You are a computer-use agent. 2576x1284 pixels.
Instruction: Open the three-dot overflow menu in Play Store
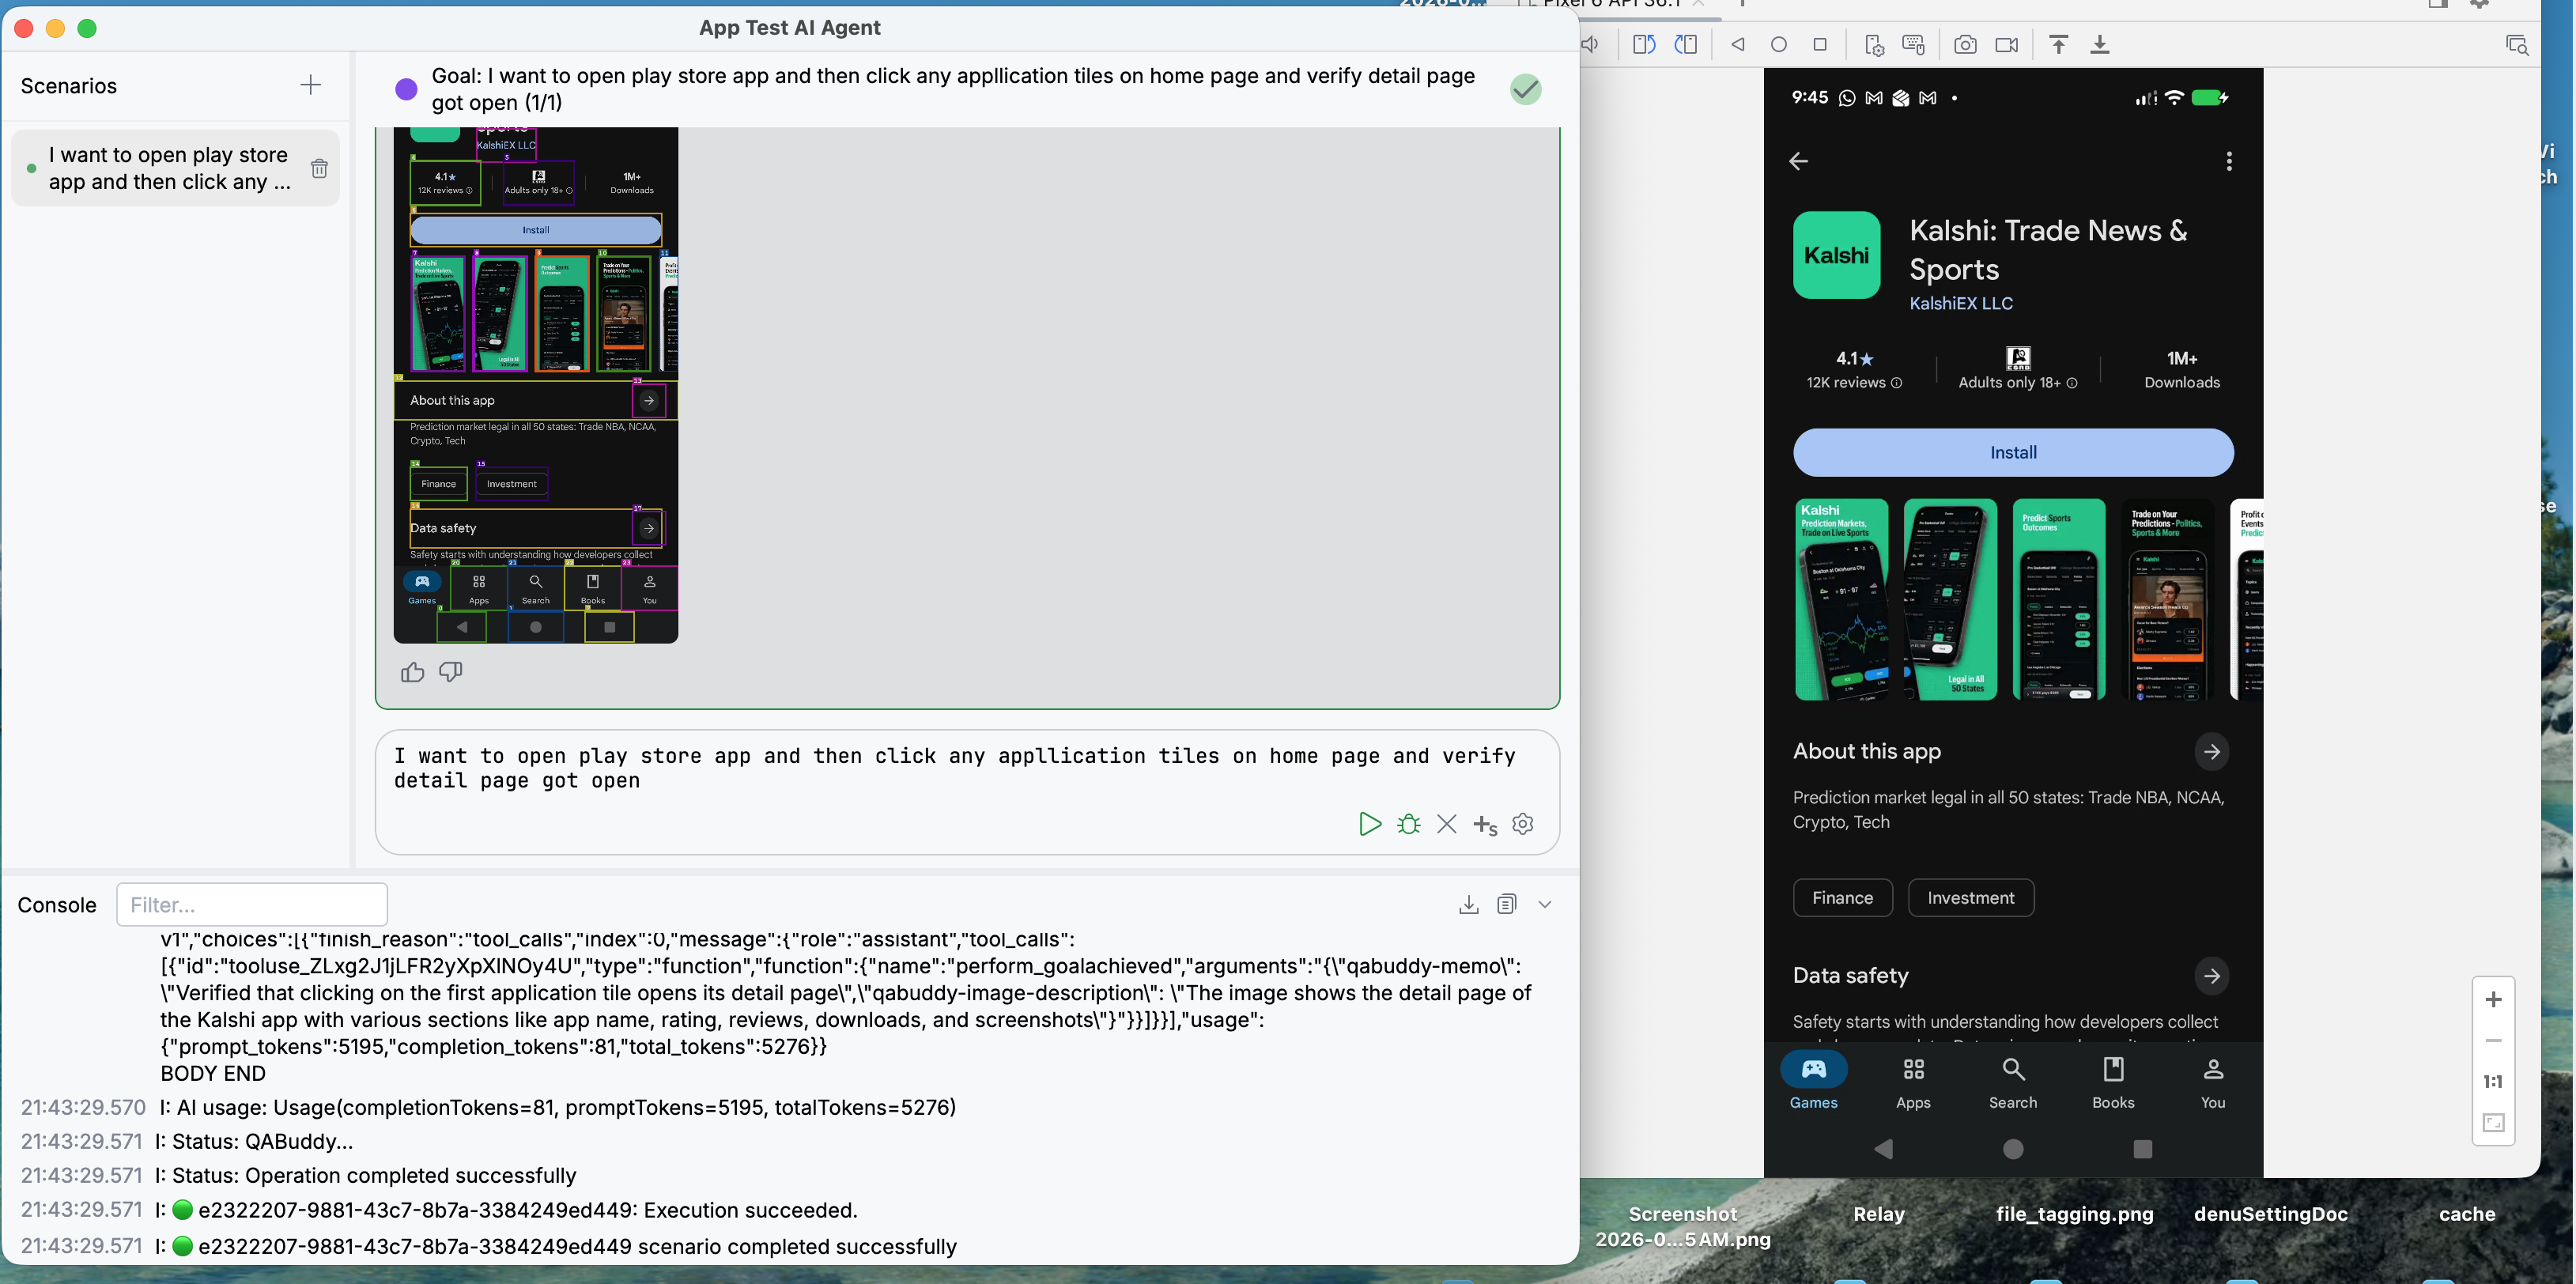2228,162
